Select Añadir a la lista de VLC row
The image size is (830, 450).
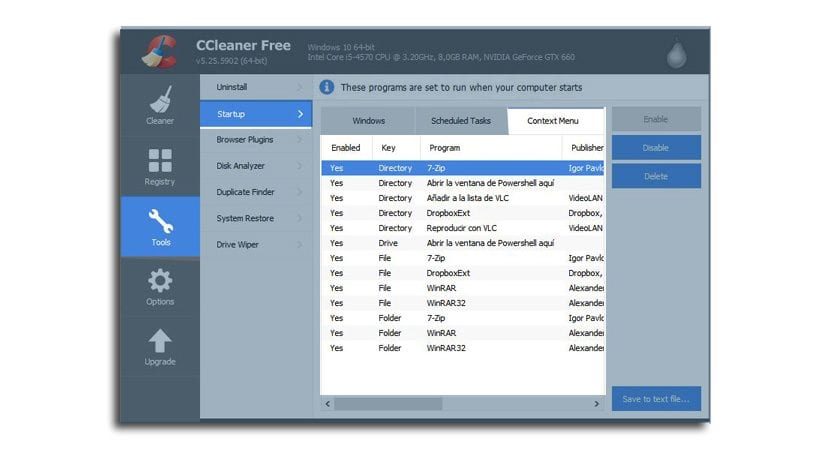tap(463, 198)
